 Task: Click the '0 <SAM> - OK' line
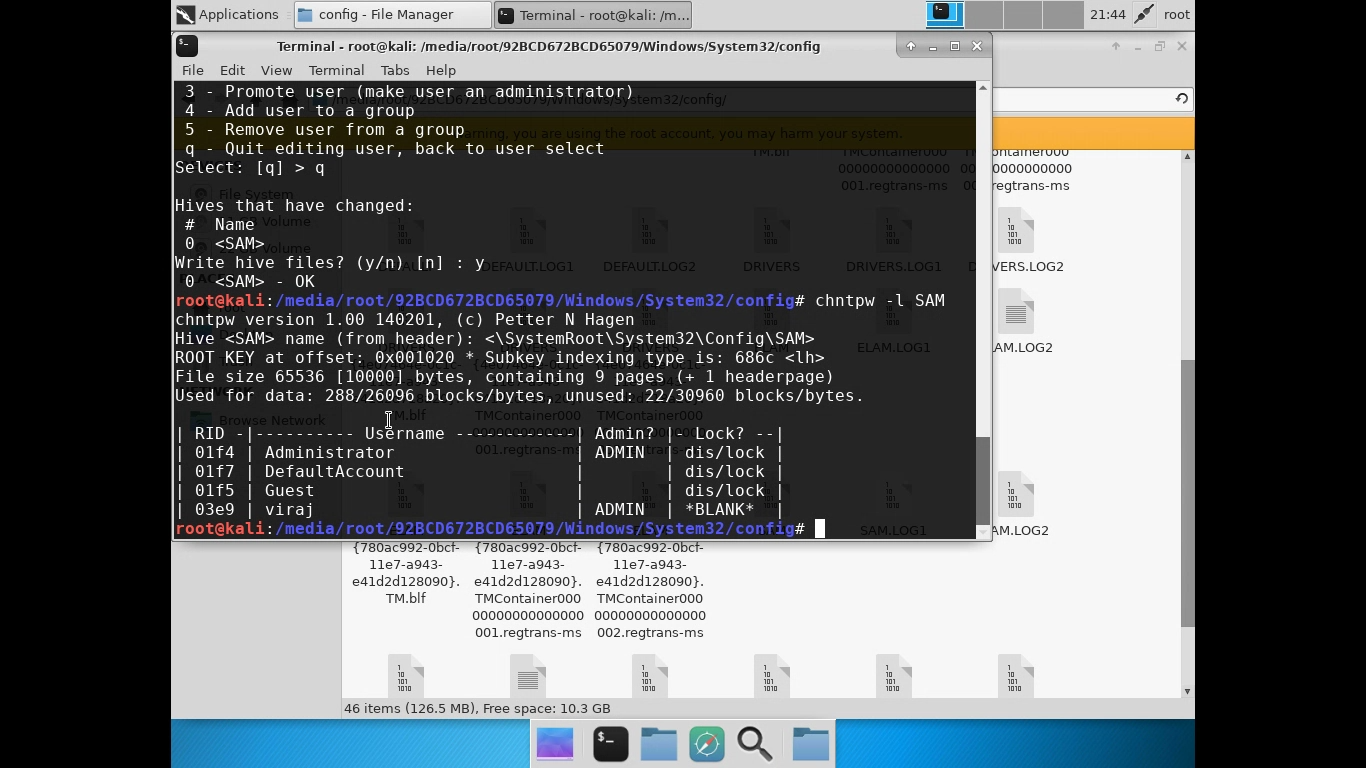pyautogui.click(x=250, y=281)
